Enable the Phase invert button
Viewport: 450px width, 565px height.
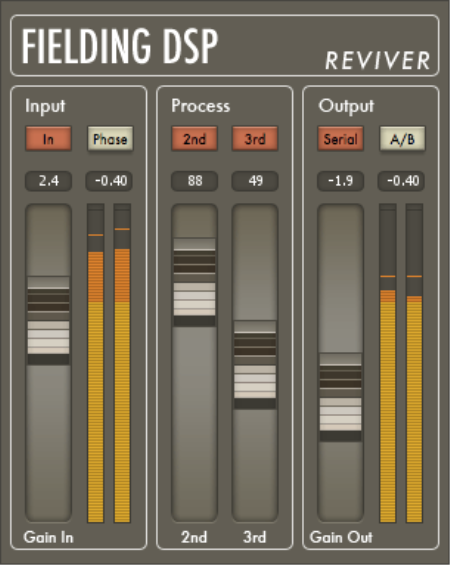[110, 138]
